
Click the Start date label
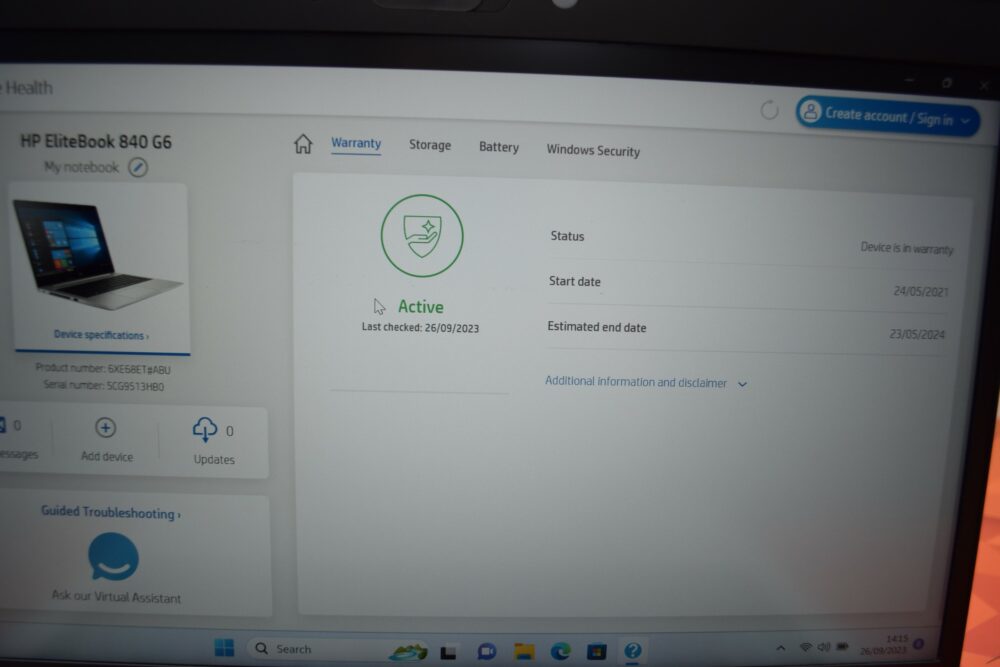tap(575, 281)
